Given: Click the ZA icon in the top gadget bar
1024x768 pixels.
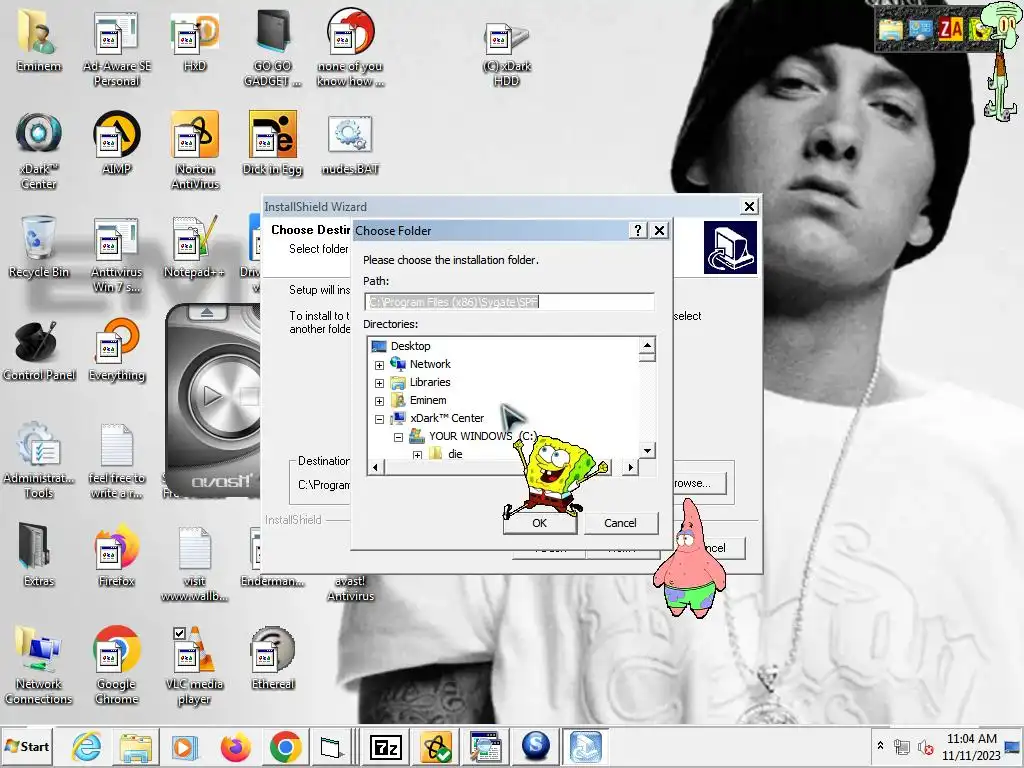Looking at the screenshot, I should click(x=950, y=29).
